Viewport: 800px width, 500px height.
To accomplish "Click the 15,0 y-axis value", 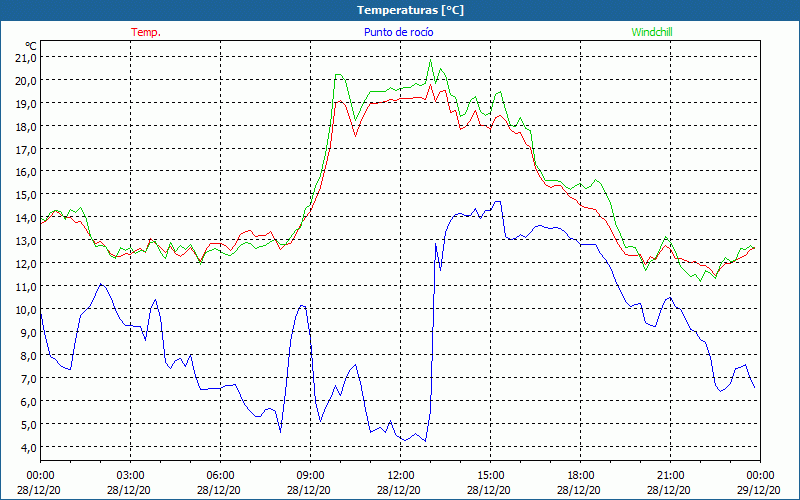I will coord(26,194).
